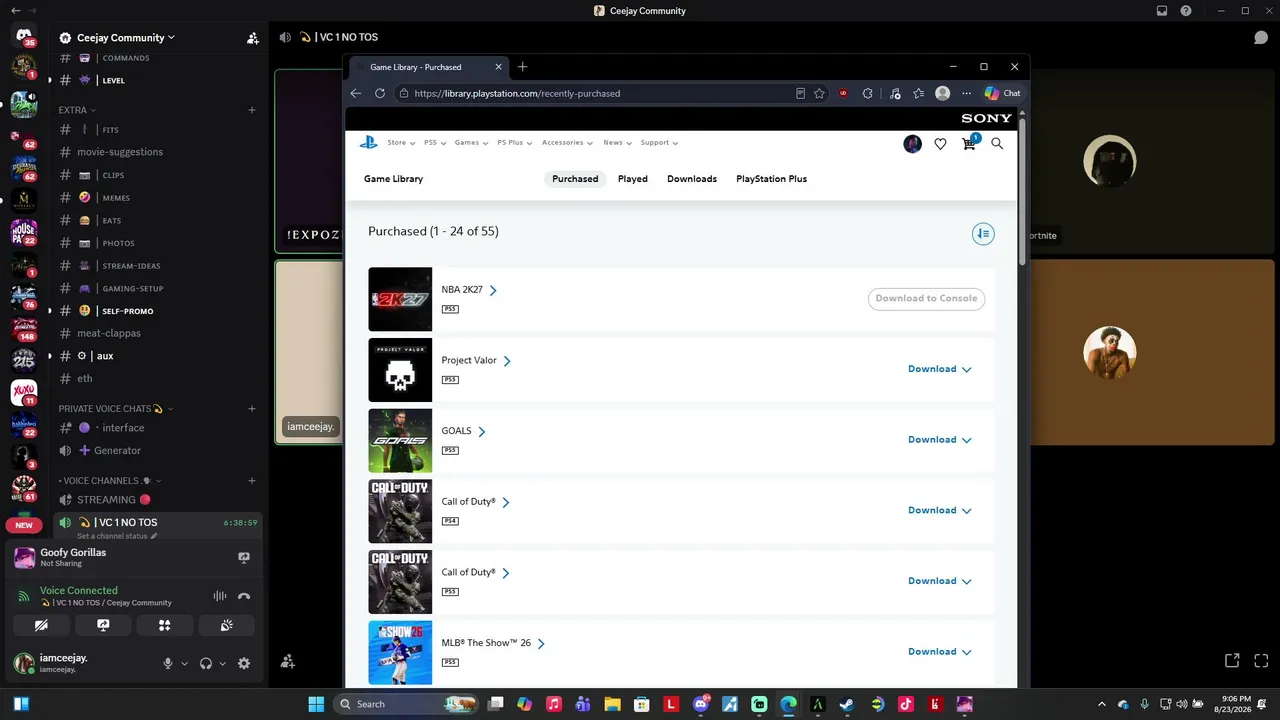The height and width of the screenshot is (720, 1280).
Task: Stop screen sharing the Goofy Gorillas stream
Action: [243, 557]
